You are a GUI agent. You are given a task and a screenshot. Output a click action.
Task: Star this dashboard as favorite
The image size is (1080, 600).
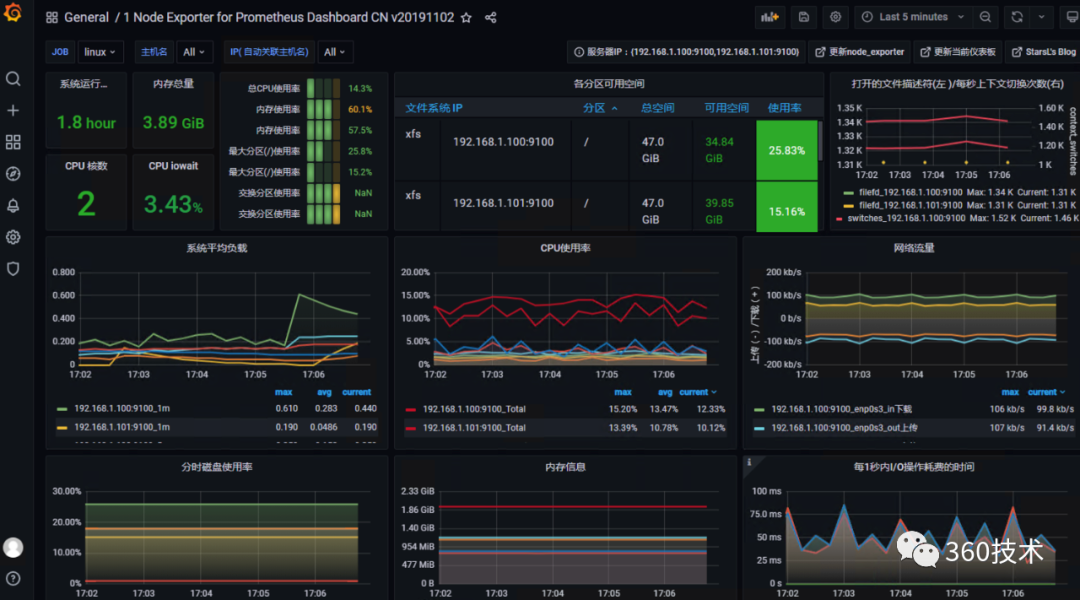[x=466, y=18]
